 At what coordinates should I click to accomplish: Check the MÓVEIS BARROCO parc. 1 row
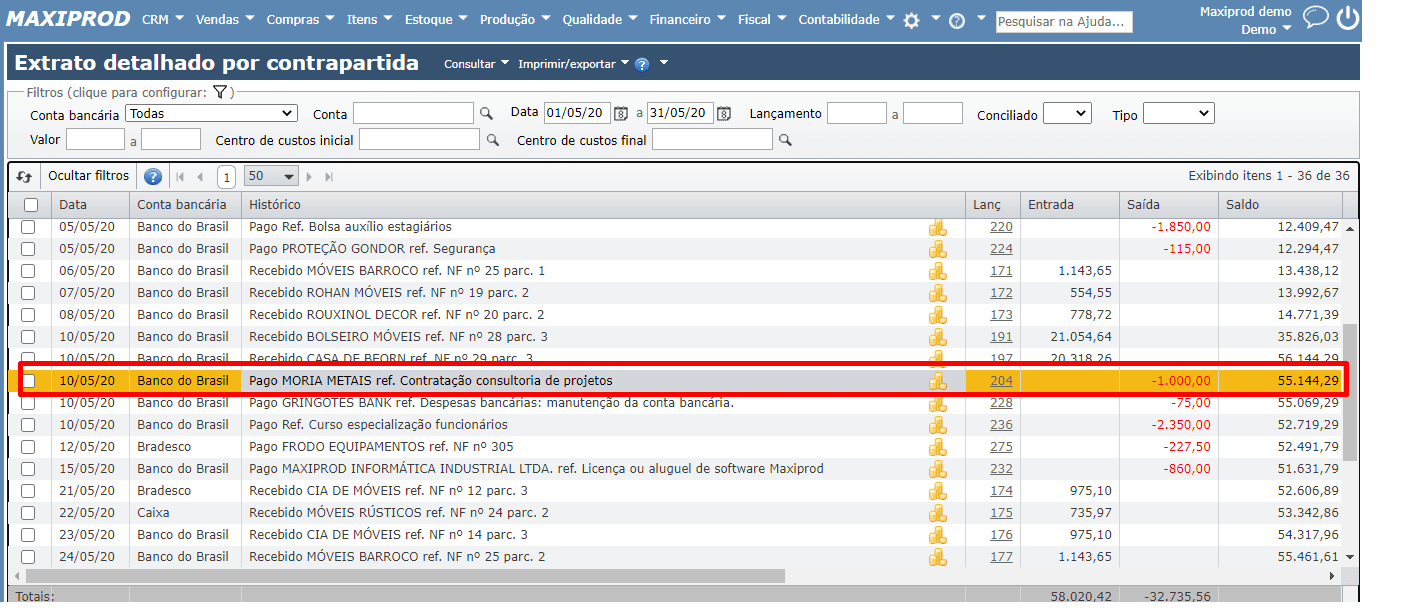28,271
